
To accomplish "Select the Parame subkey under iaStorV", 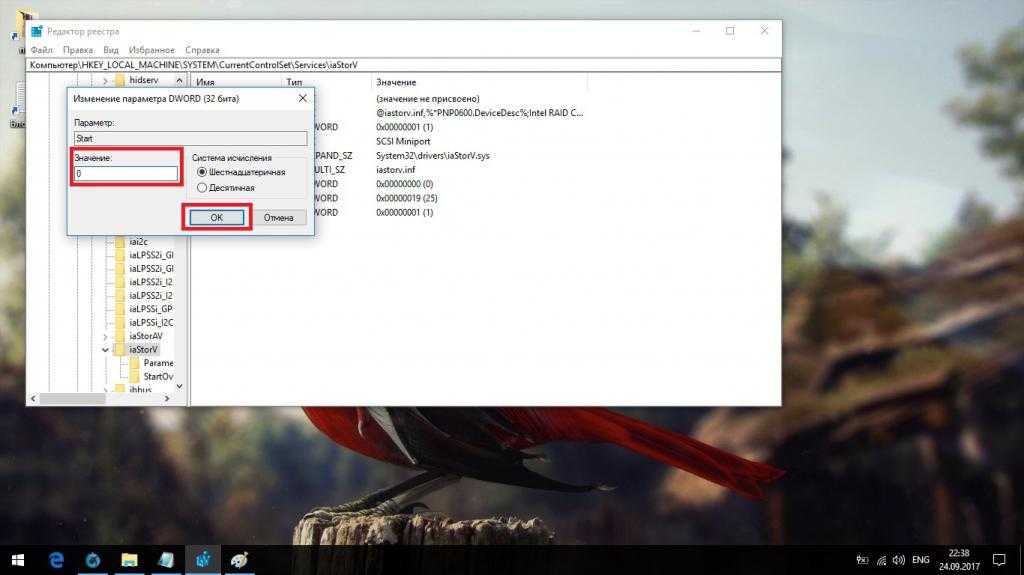I will [159, 363].
